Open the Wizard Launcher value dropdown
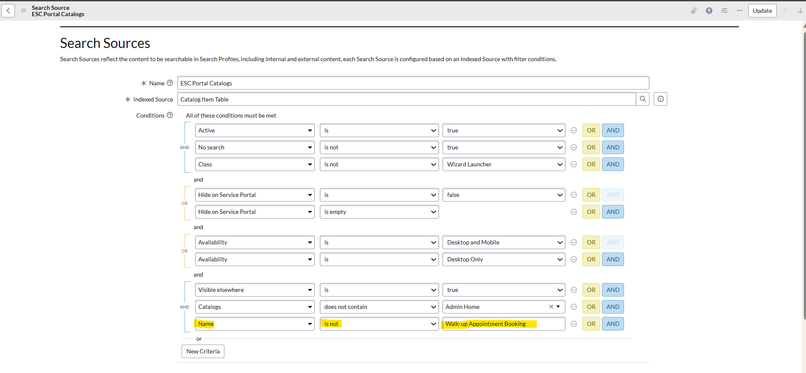Screen dimensions: 806x373 [504, 164]
